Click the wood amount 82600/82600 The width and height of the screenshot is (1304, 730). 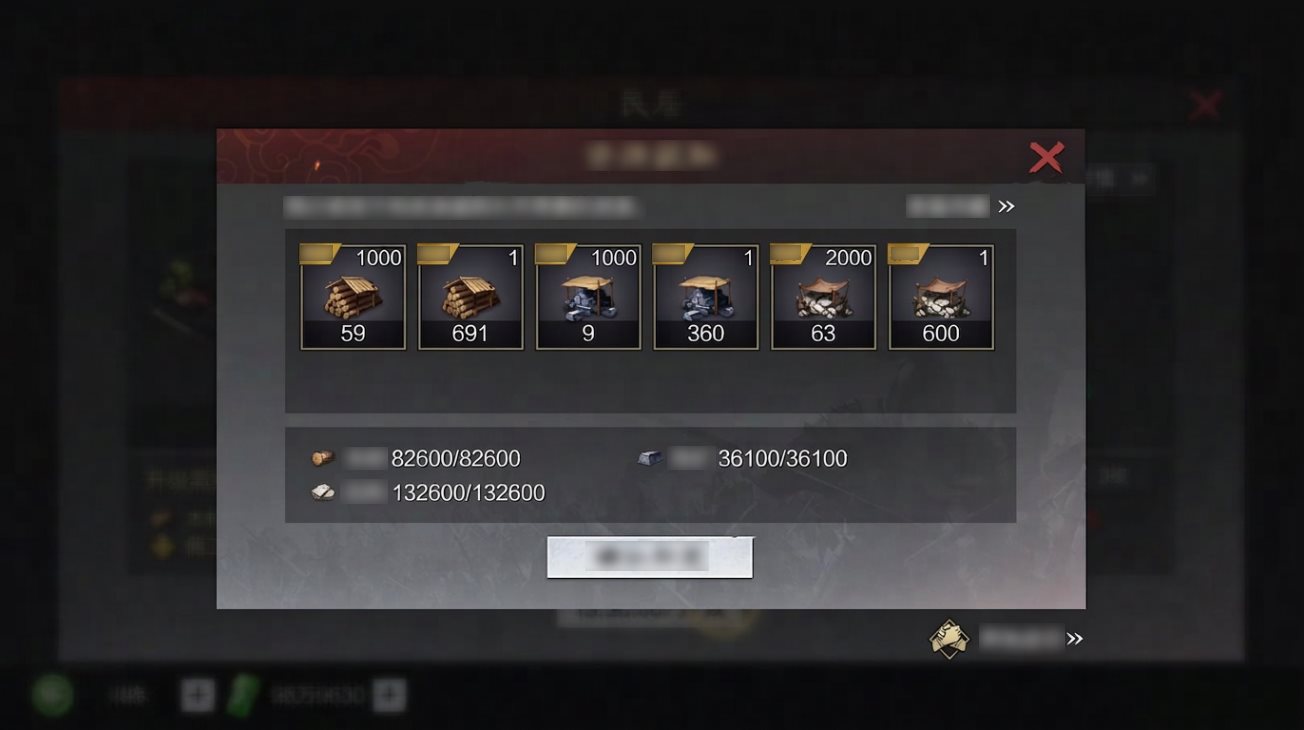tap(456, 459)
